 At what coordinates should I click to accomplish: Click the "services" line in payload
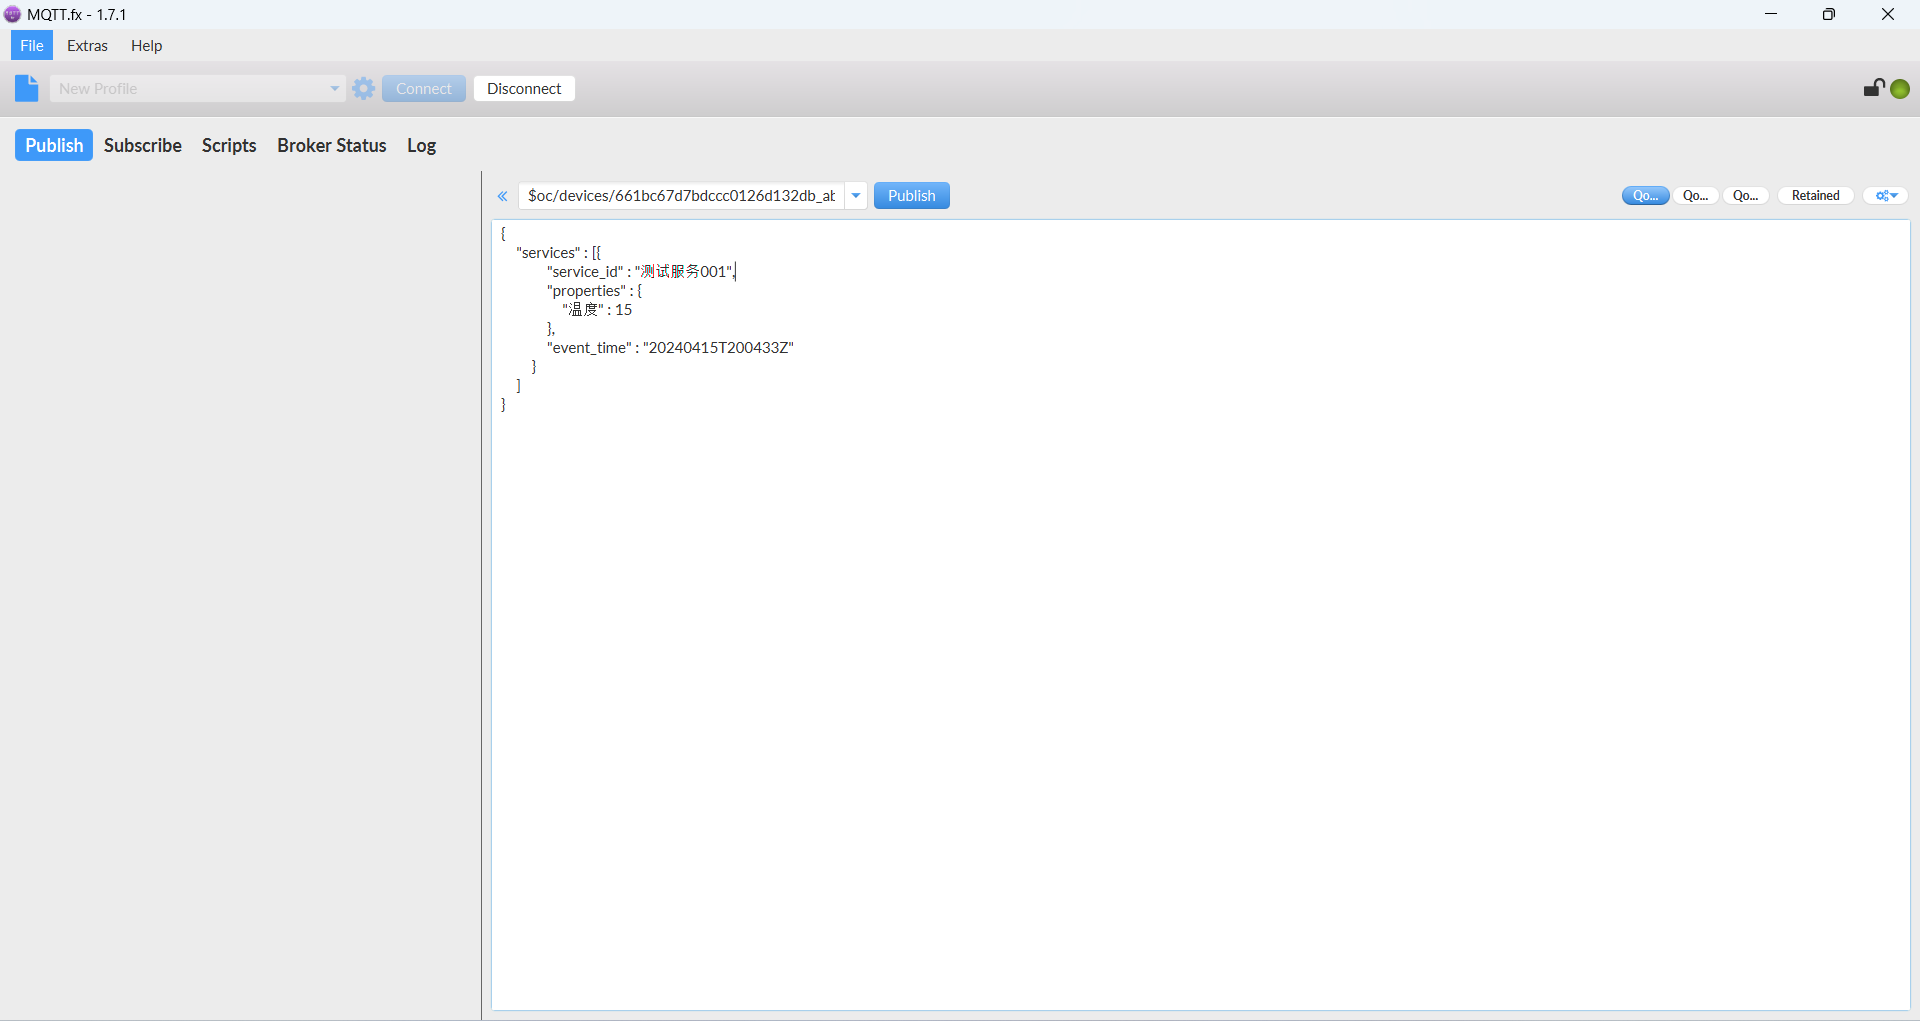558,253
